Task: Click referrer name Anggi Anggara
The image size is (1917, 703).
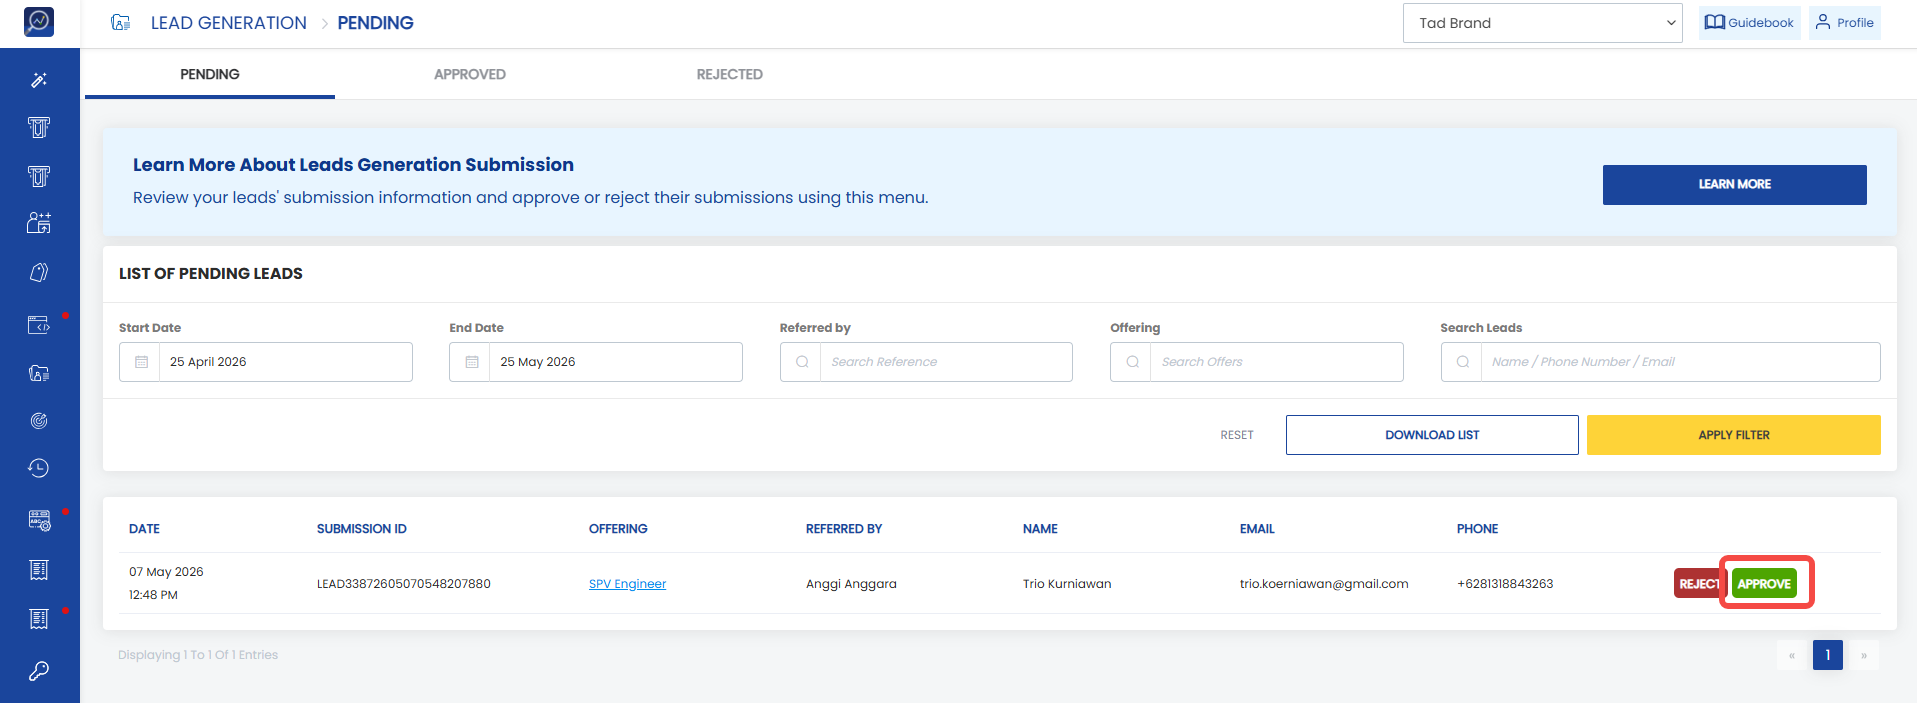Action: (851, 584)
